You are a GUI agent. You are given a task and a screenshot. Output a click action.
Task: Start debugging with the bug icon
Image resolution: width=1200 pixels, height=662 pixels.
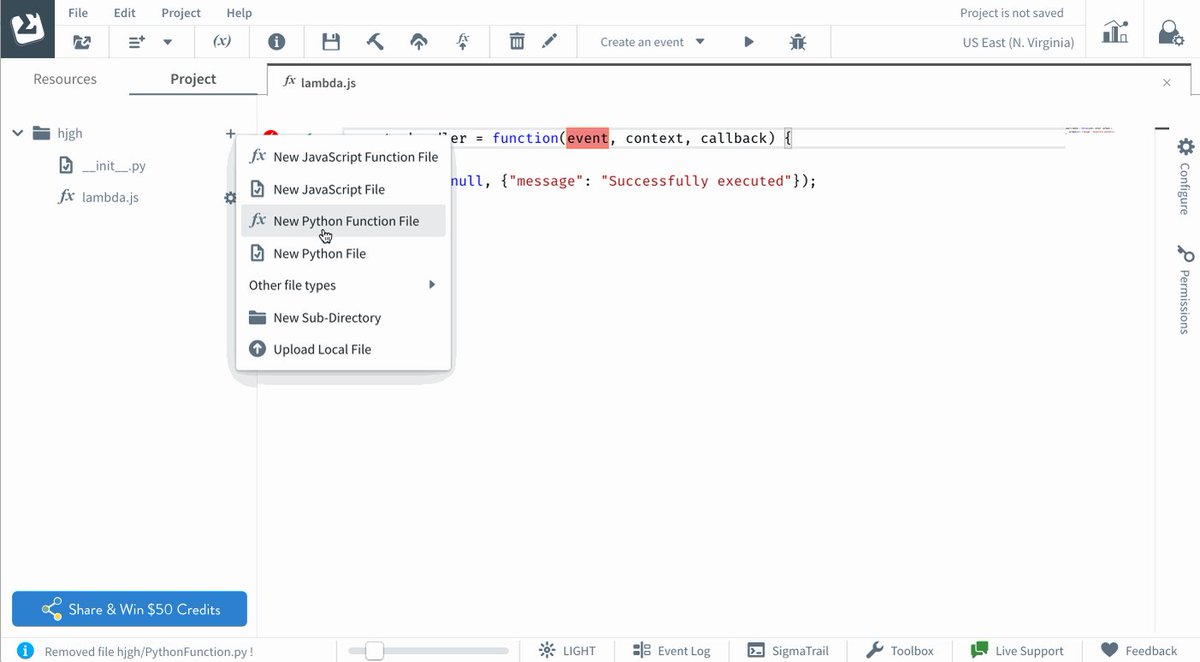(x=797, y=42)
